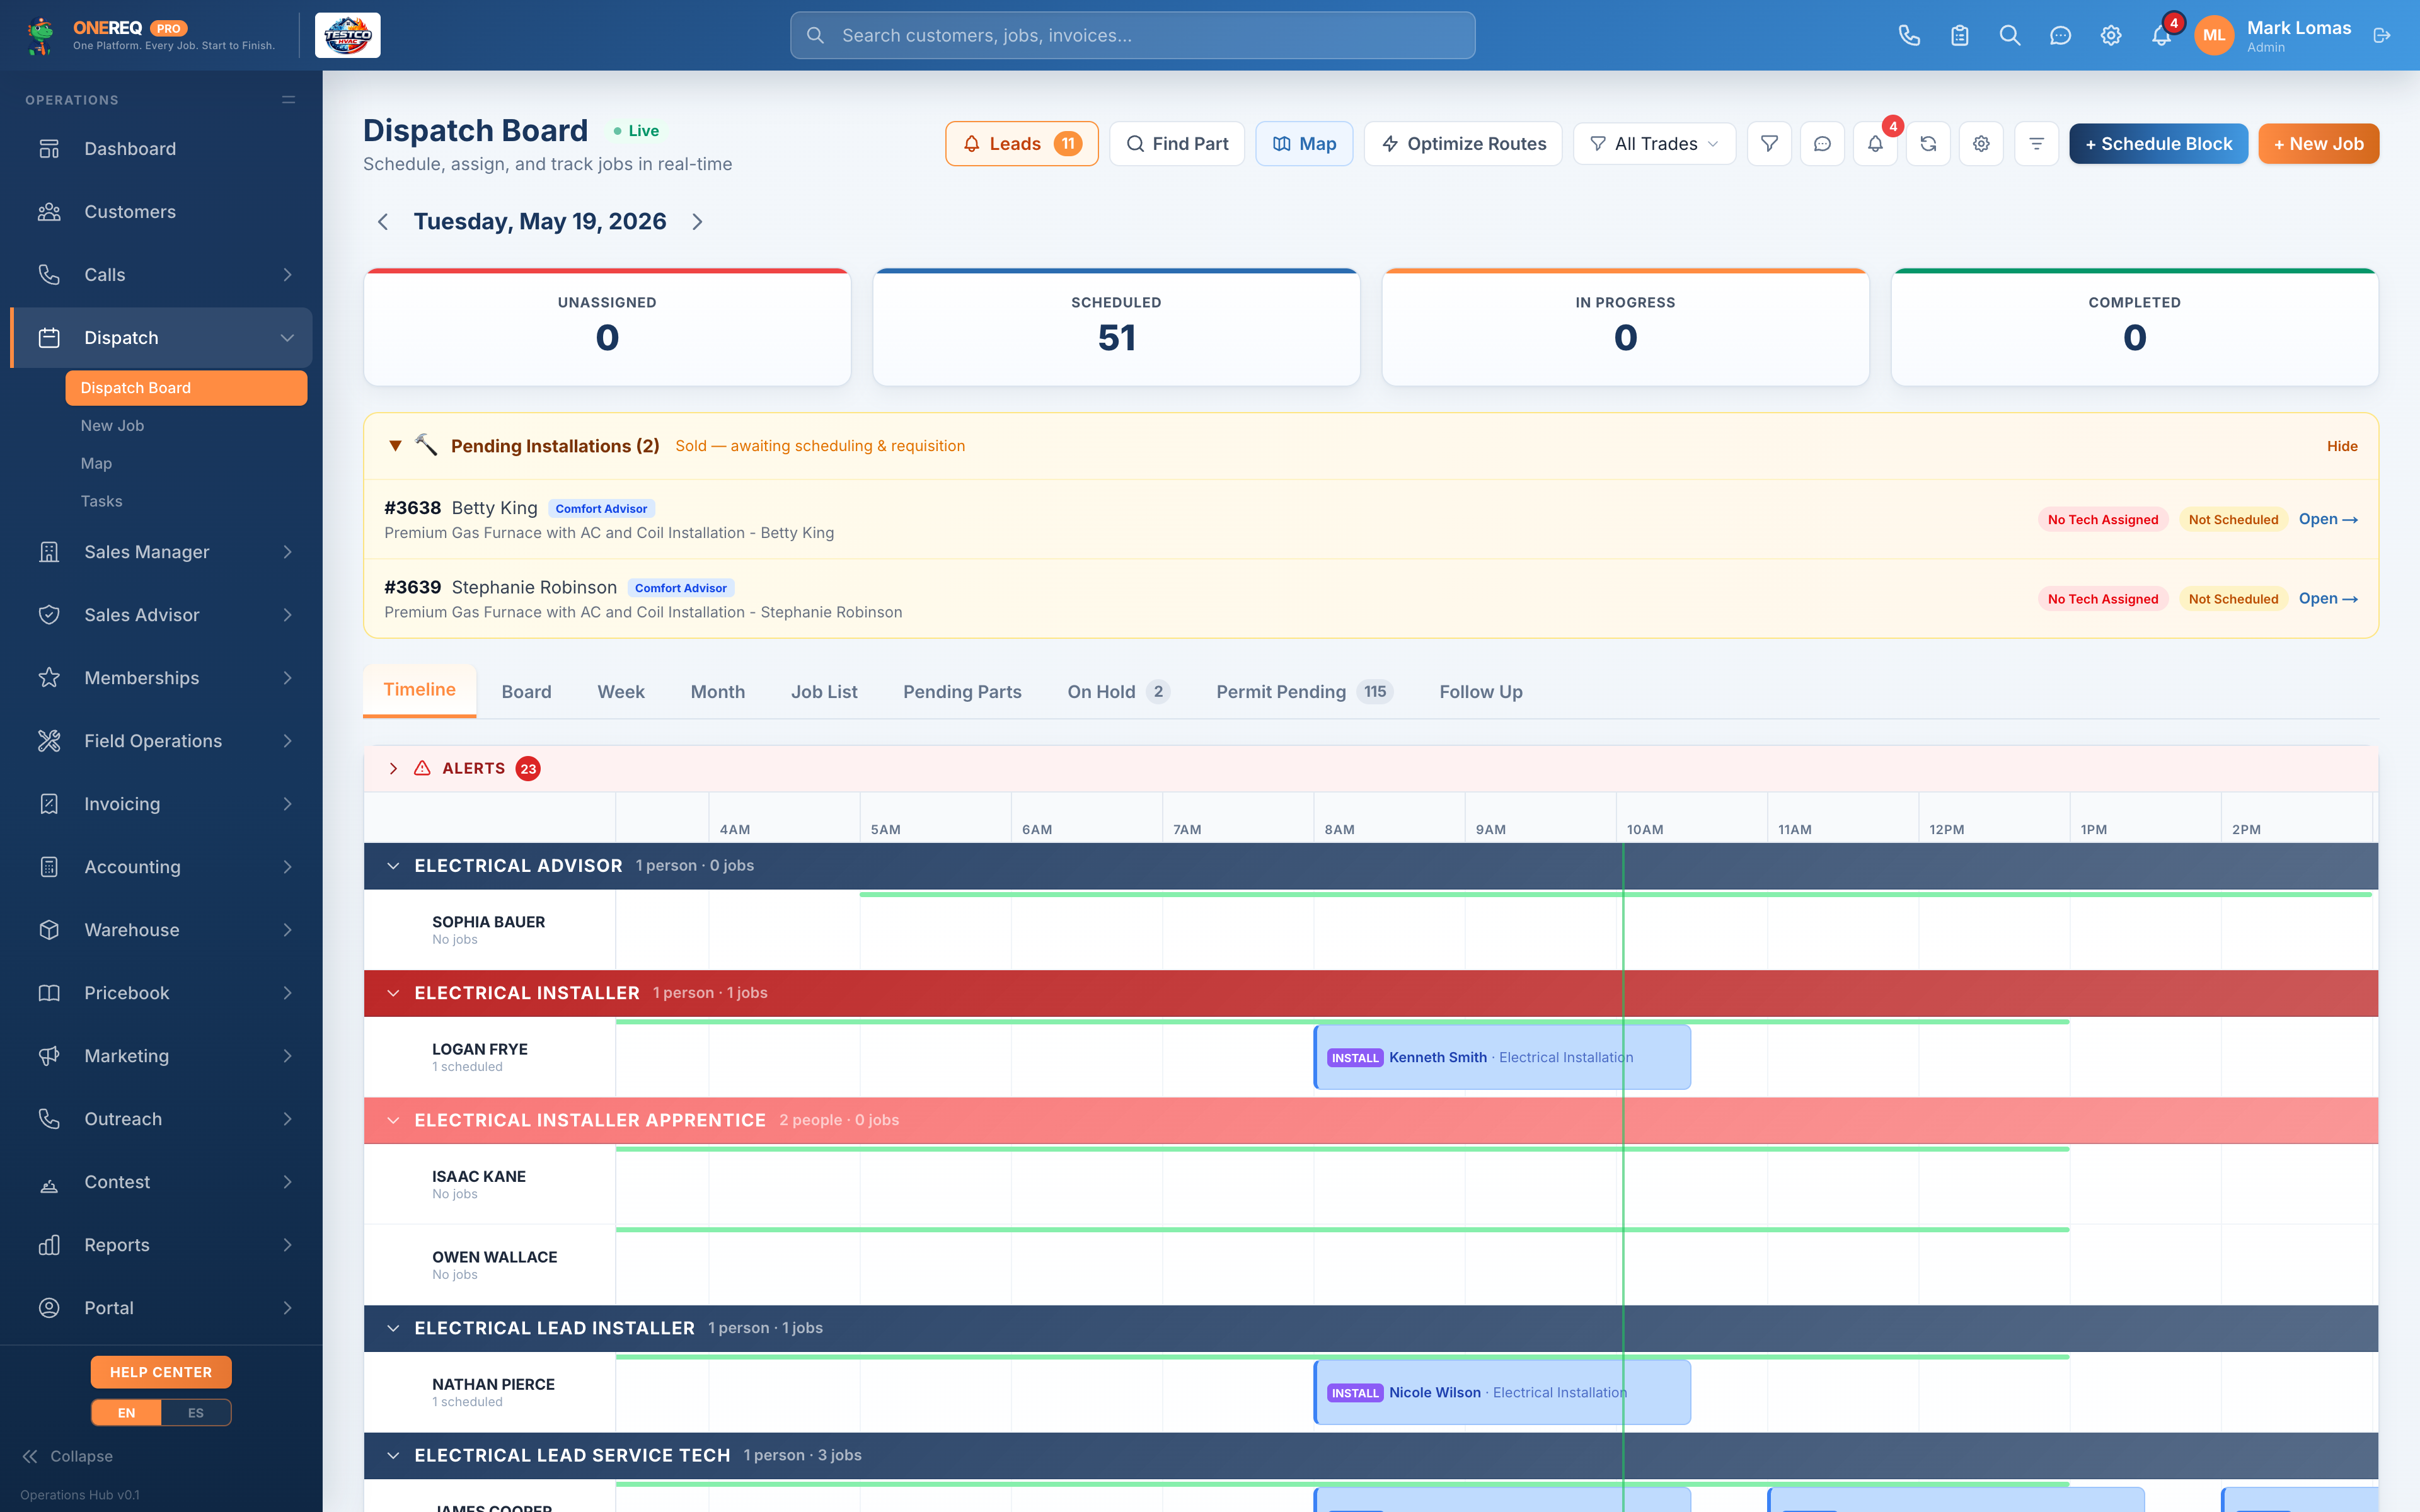2420x1512 pixels.
Task: Open the clipboard tasks icon in header
Action: [x=1959, y=35]
